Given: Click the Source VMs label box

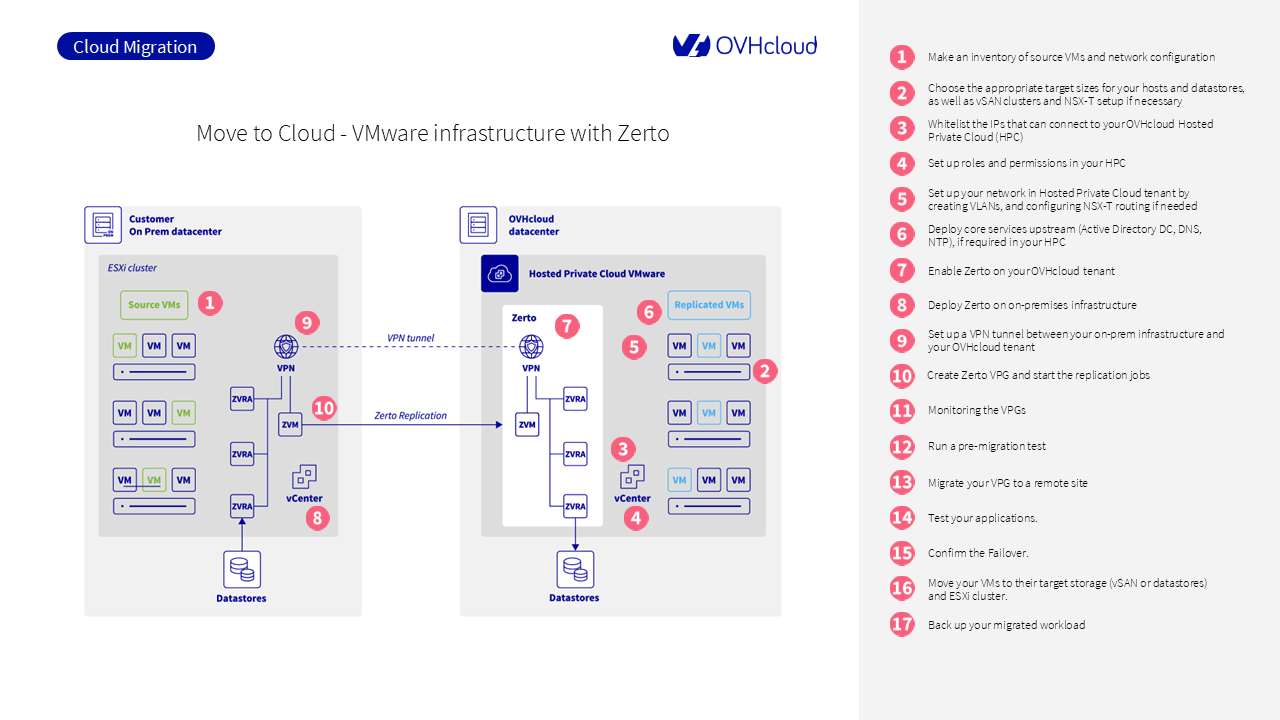Looking at the screenshot, I should coord(154,304).
